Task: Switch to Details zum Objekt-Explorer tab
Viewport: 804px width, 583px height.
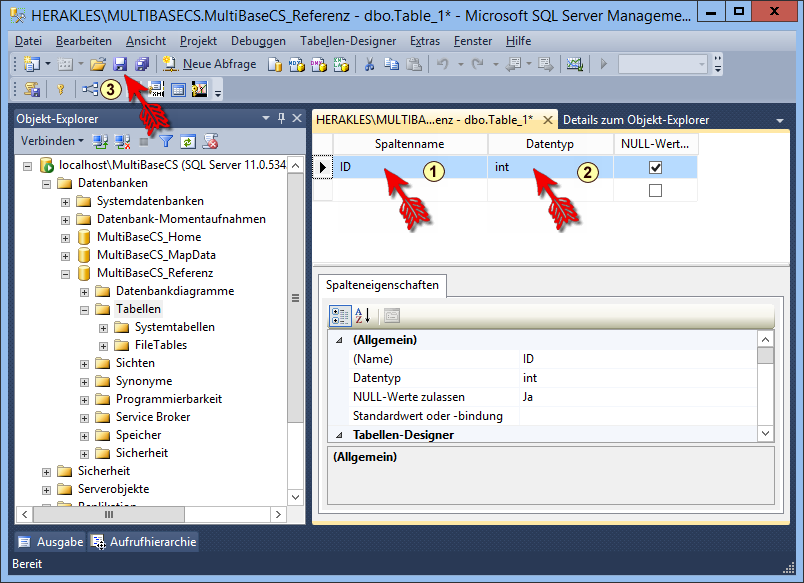Action: point(636,120)
